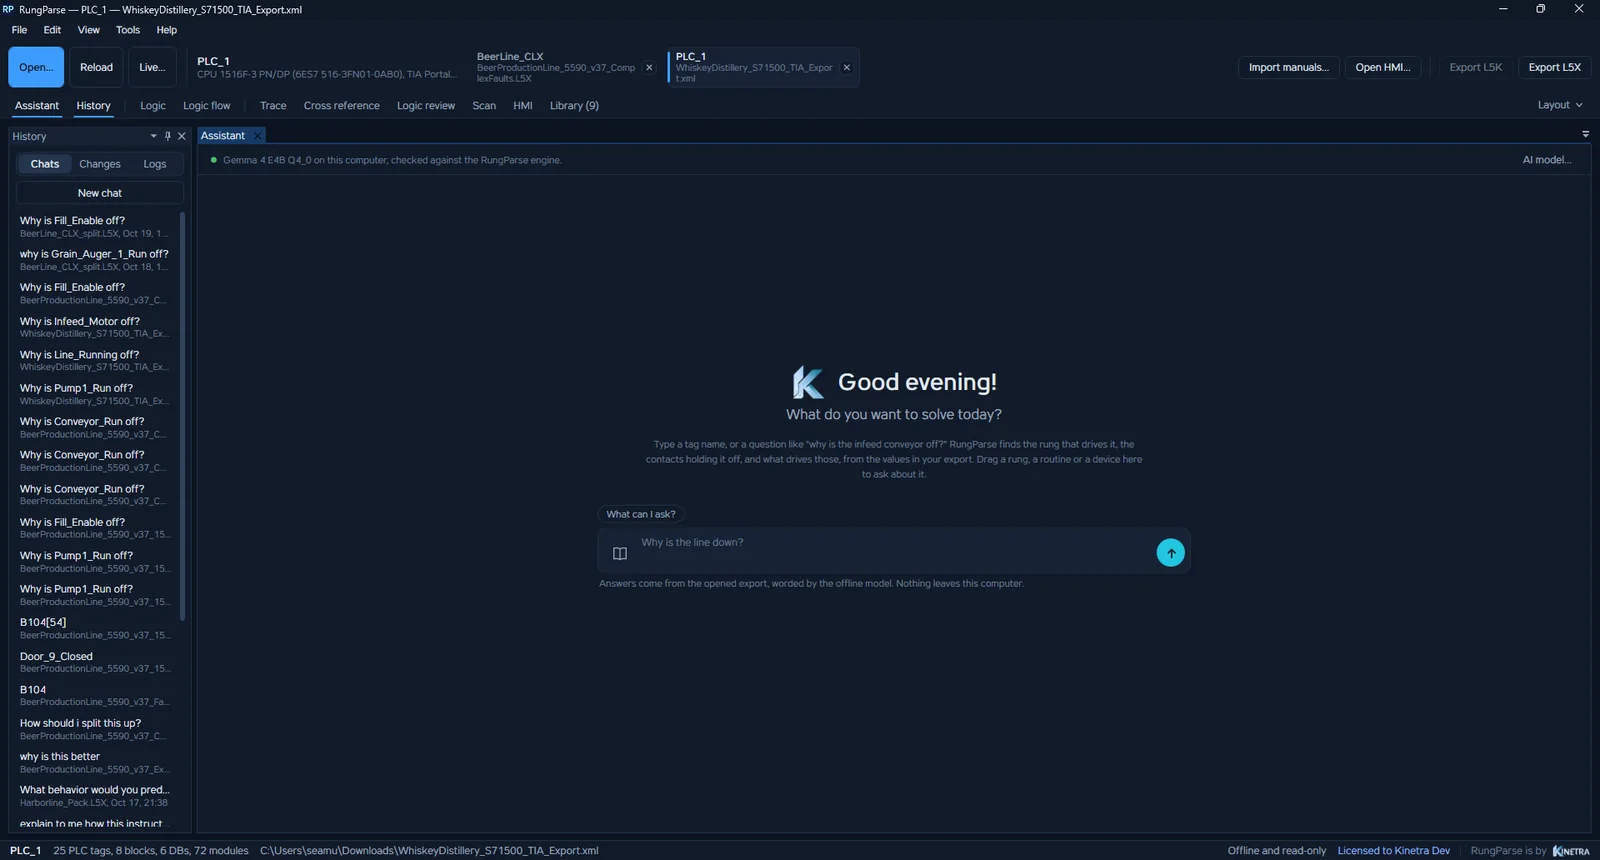Click the PLC_1 CPU 1516F-3 info header

click(x=325, y=67)
